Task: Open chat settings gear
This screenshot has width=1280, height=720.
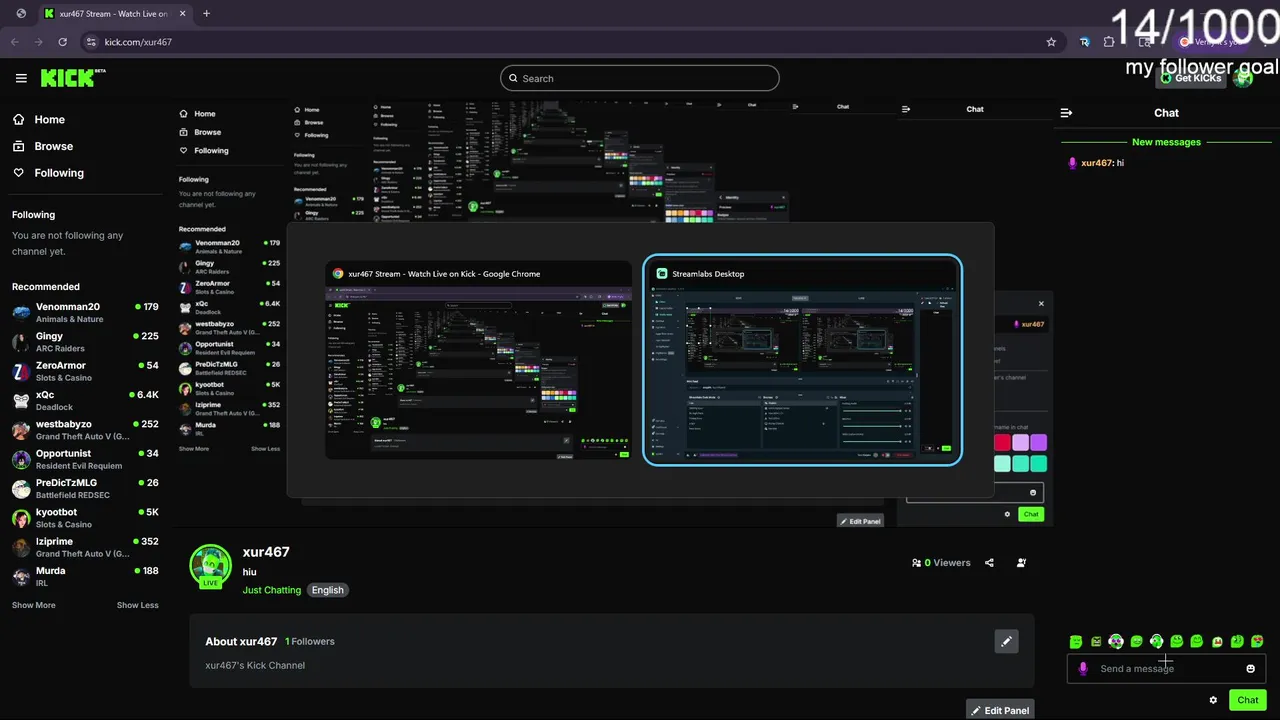Action: tap(1213, 700)
